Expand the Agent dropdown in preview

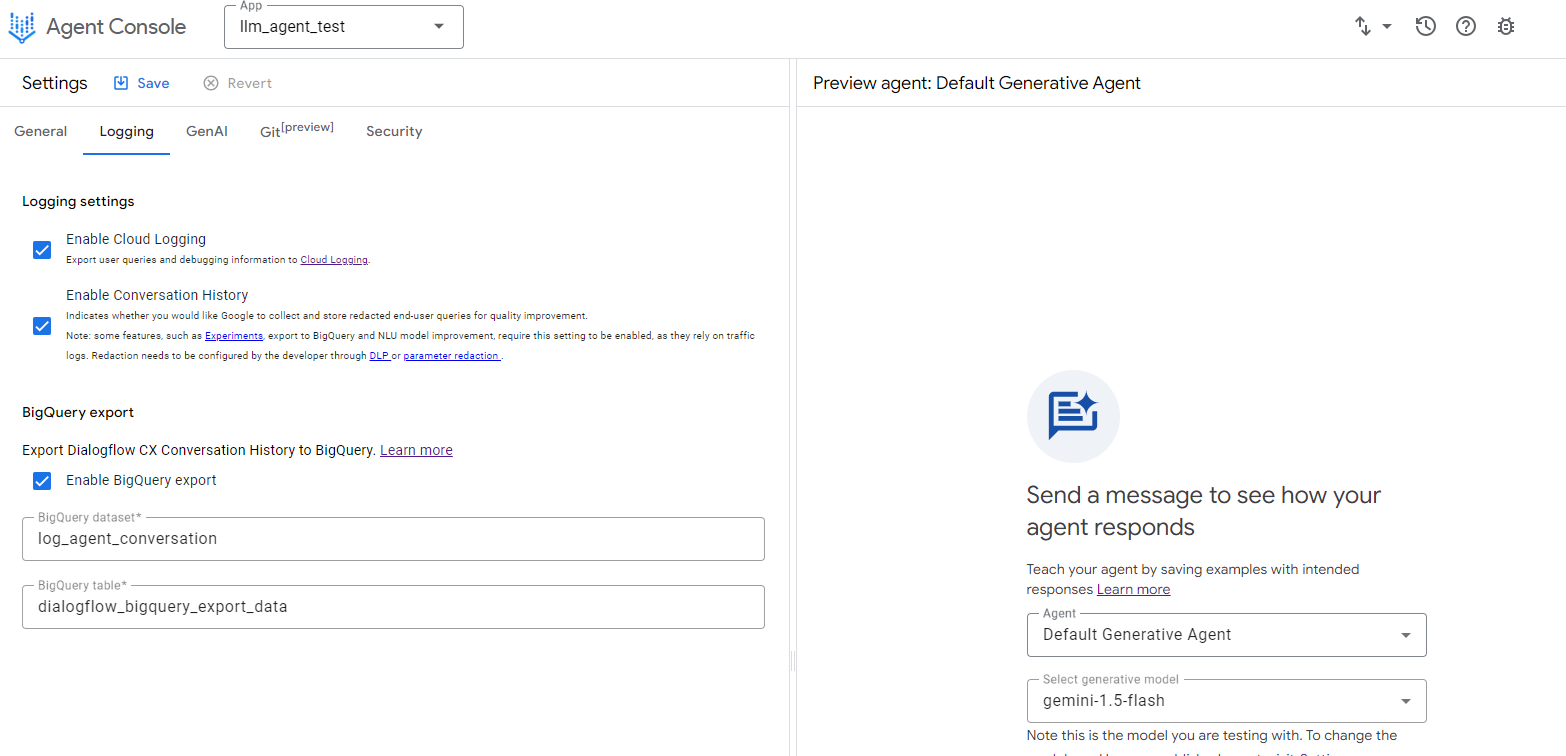[1226, 635]
